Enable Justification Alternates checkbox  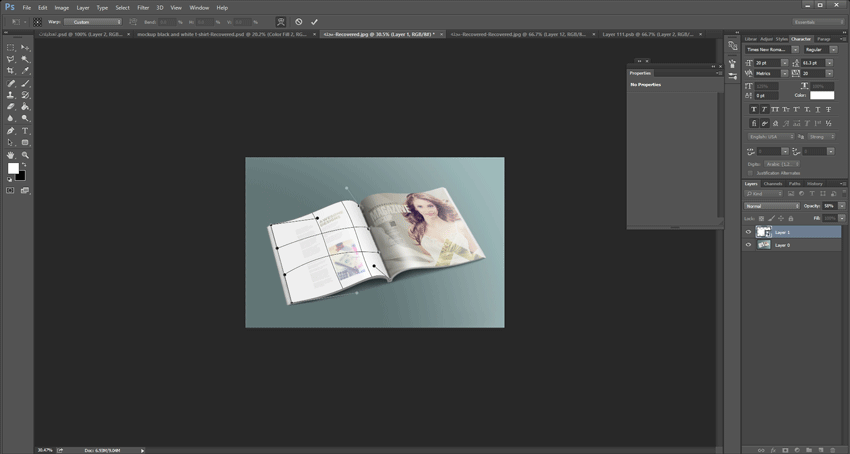coord(750,173)
